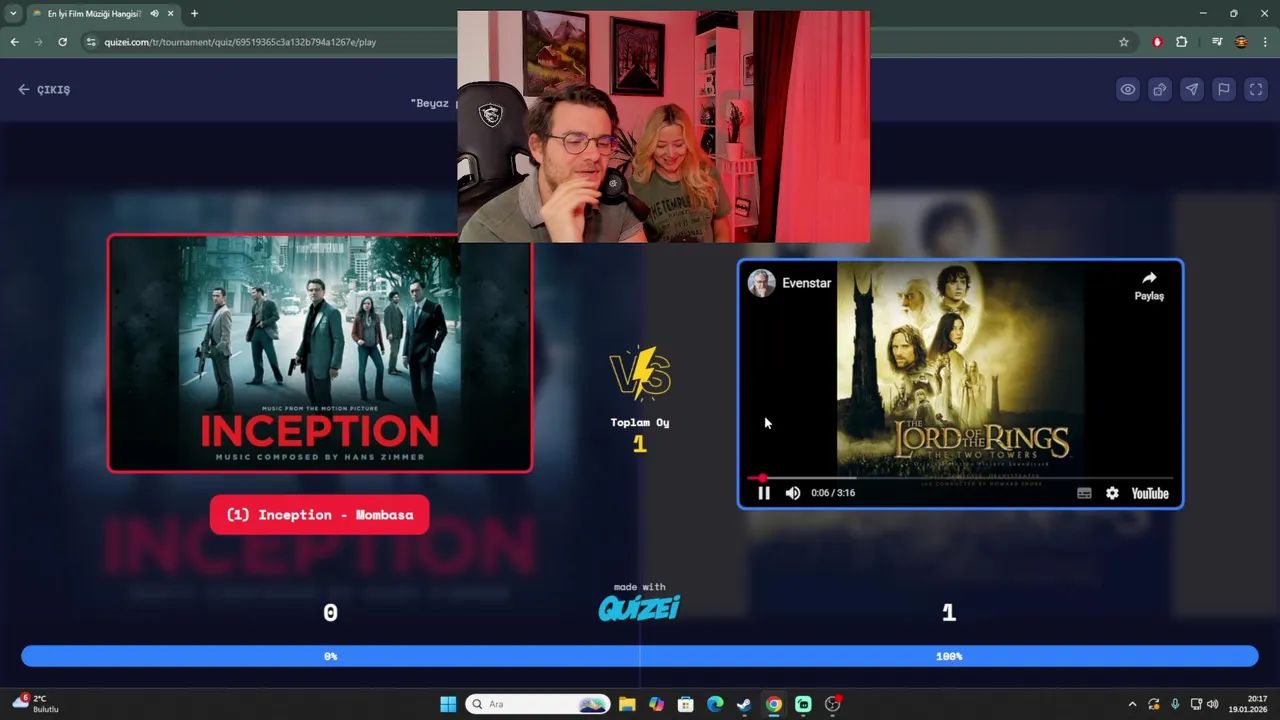Open Microsoft Store from the taskbar

[x=685, y=704]
